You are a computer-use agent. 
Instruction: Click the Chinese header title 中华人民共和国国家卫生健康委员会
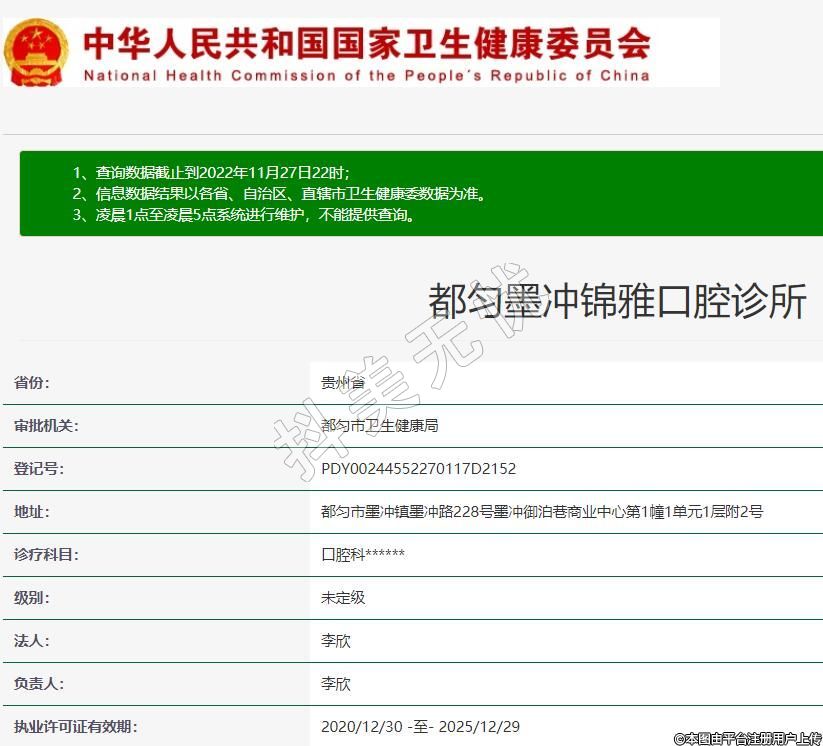[366, 42]
